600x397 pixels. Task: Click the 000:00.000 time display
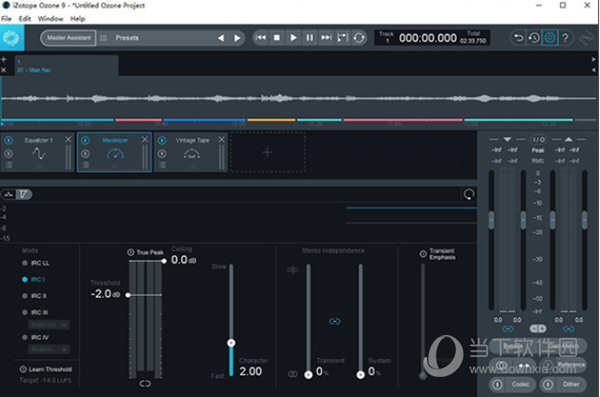pyautogui.click(x=428, y=38)
